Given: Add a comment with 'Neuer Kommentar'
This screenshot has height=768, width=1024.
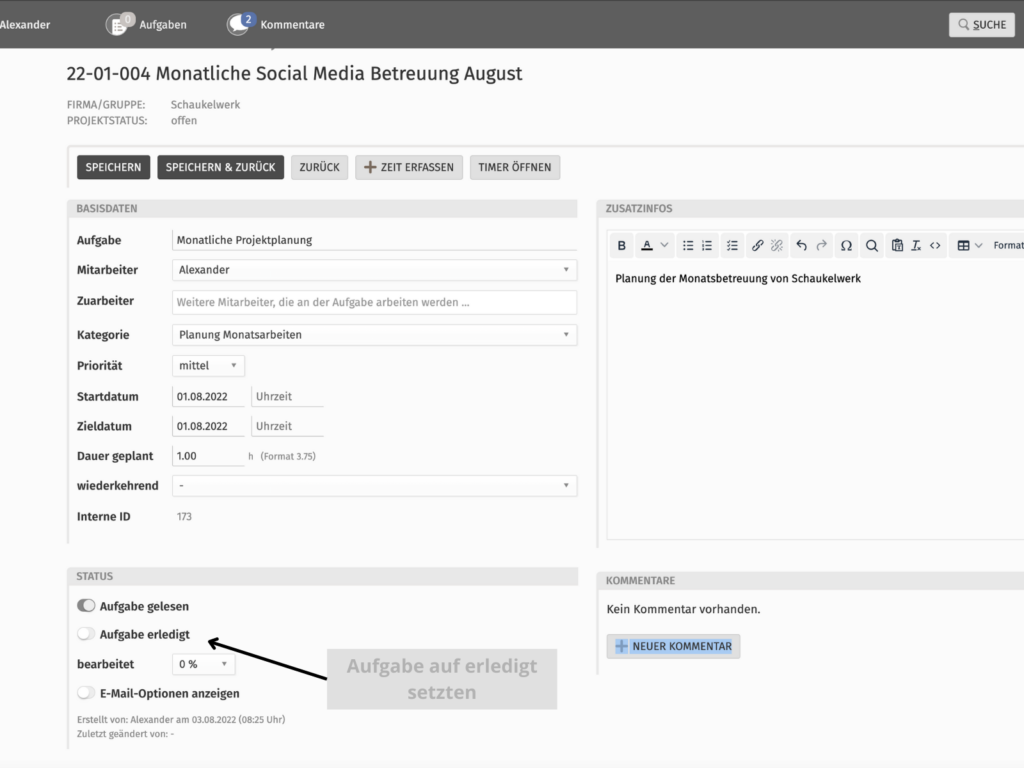Looking at the screenshot, I should coord(673,646).
